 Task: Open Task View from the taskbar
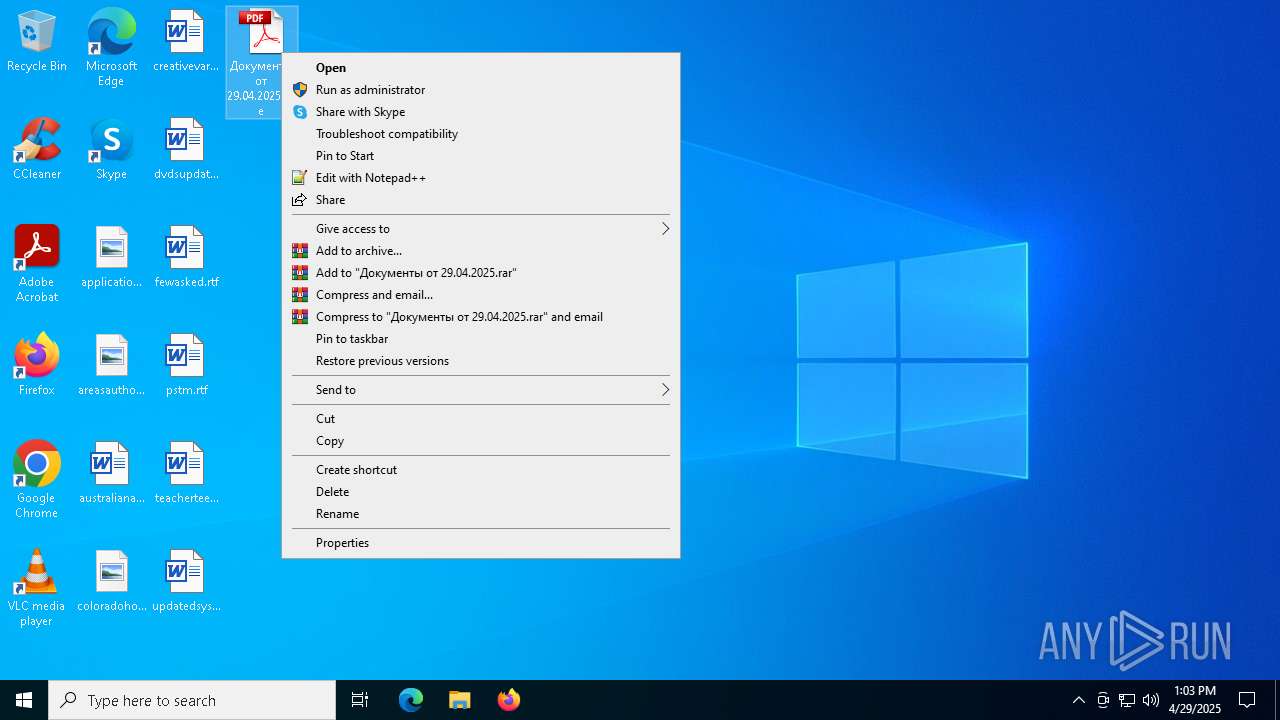pyautogui.click(x=360, y=700)
